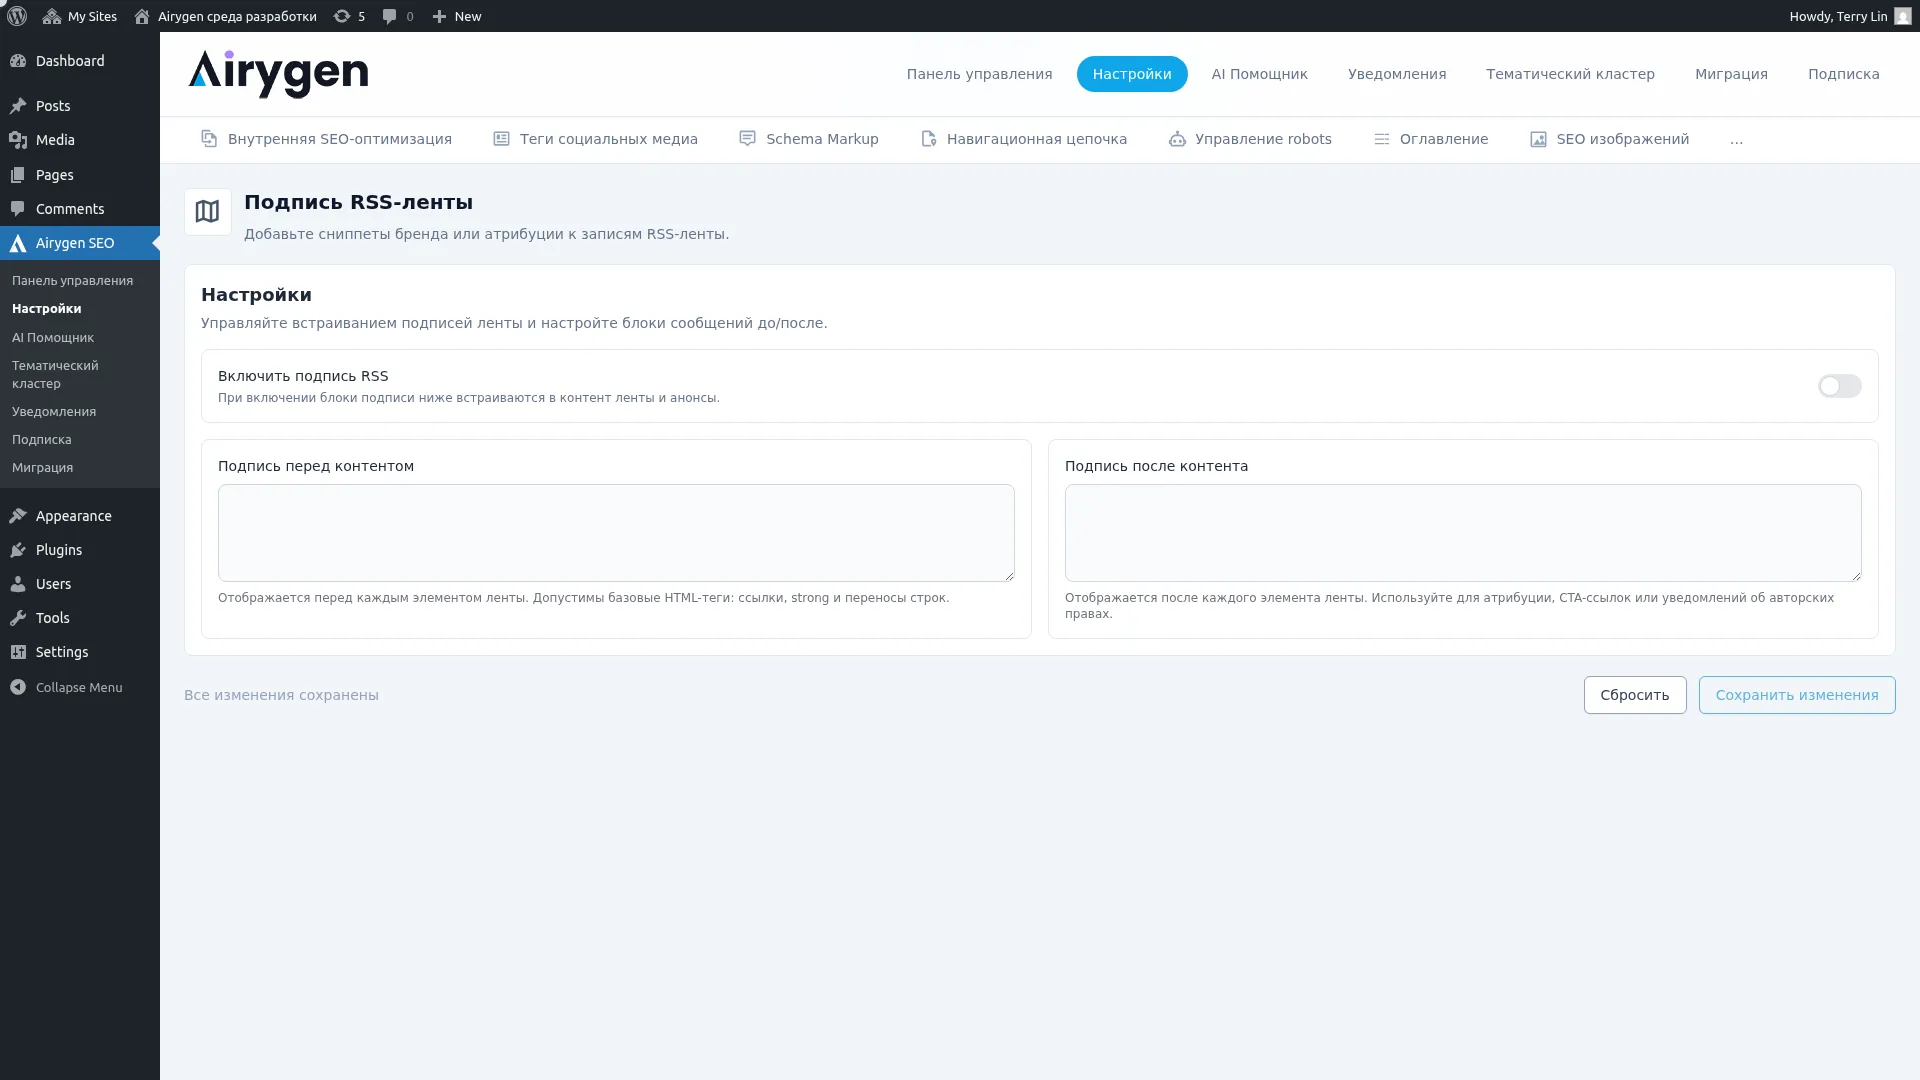Open Управление robots settings tab

coord(1250,139)
